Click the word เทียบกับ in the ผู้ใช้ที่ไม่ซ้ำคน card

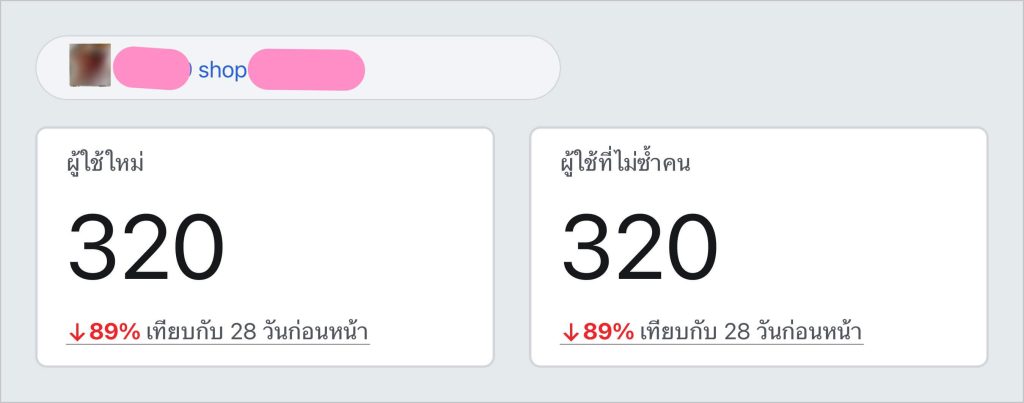click(679, 332)
